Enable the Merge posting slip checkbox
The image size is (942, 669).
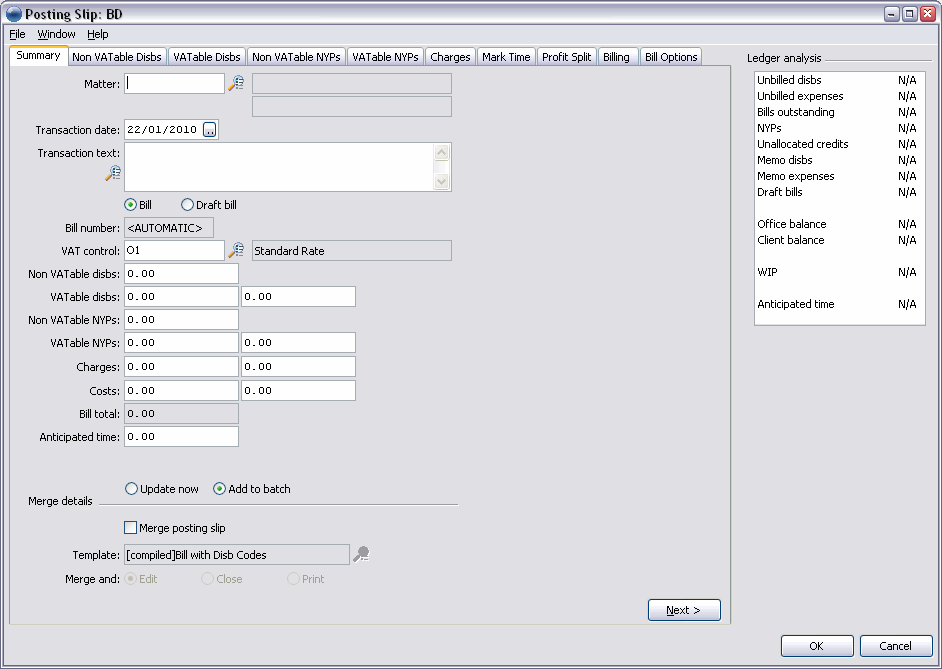point(130,527)
